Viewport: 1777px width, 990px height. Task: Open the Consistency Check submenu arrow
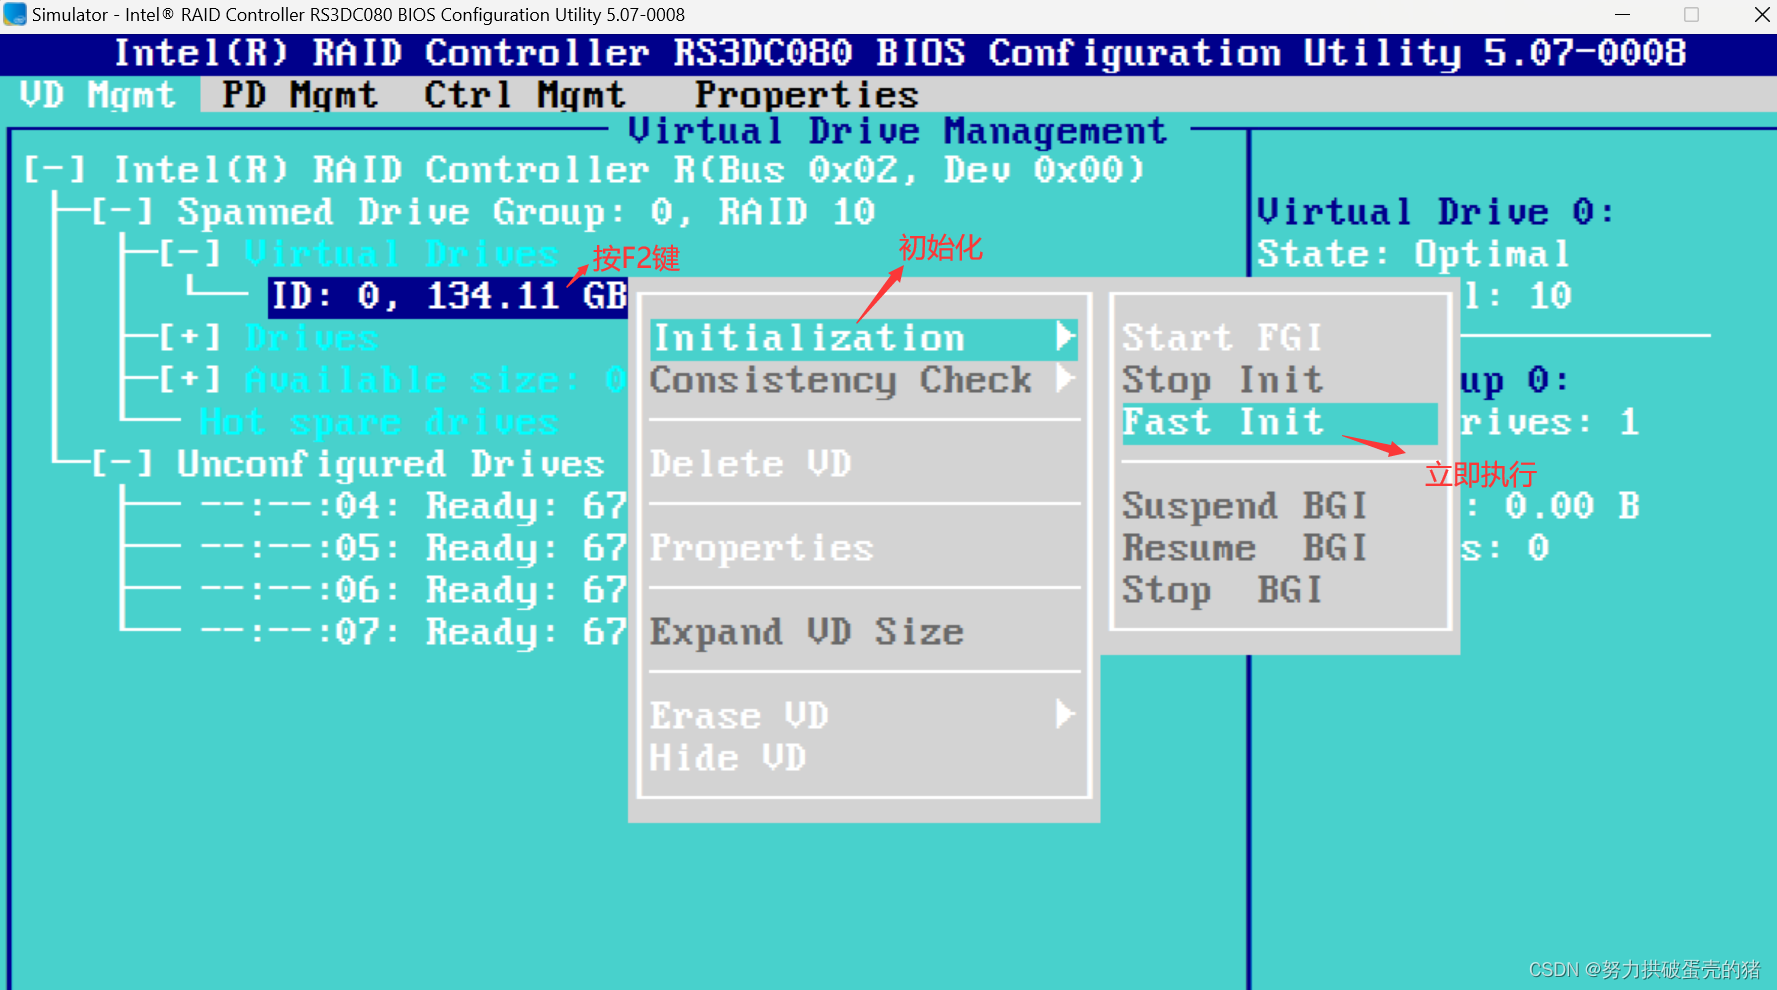[1066, 379]
